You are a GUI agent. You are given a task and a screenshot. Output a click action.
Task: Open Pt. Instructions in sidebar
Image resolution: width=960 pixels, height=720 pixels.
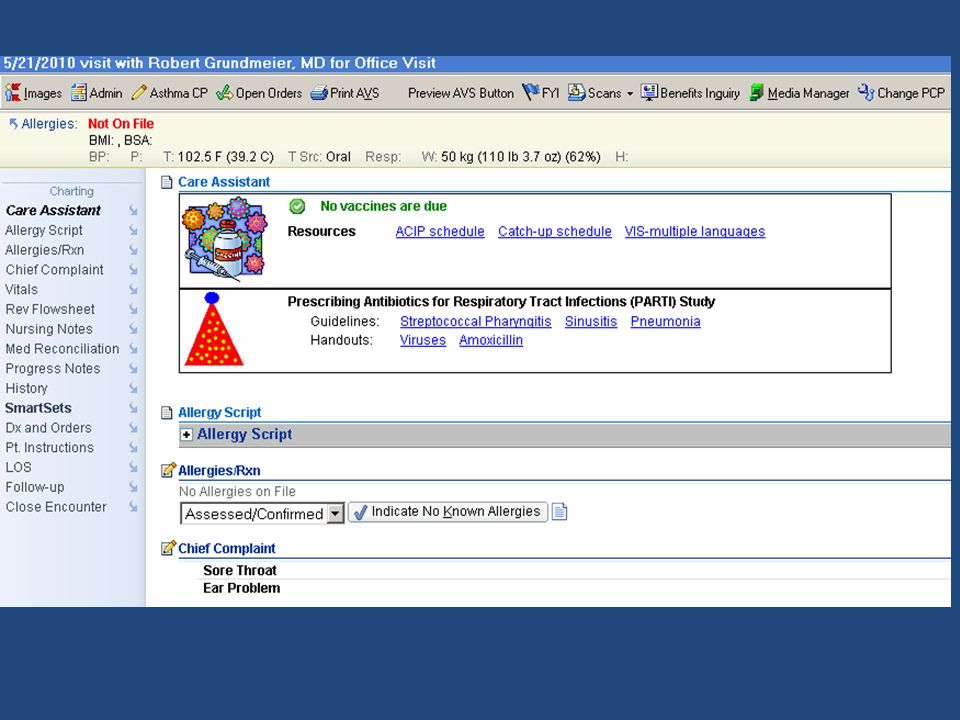[50, 448]
